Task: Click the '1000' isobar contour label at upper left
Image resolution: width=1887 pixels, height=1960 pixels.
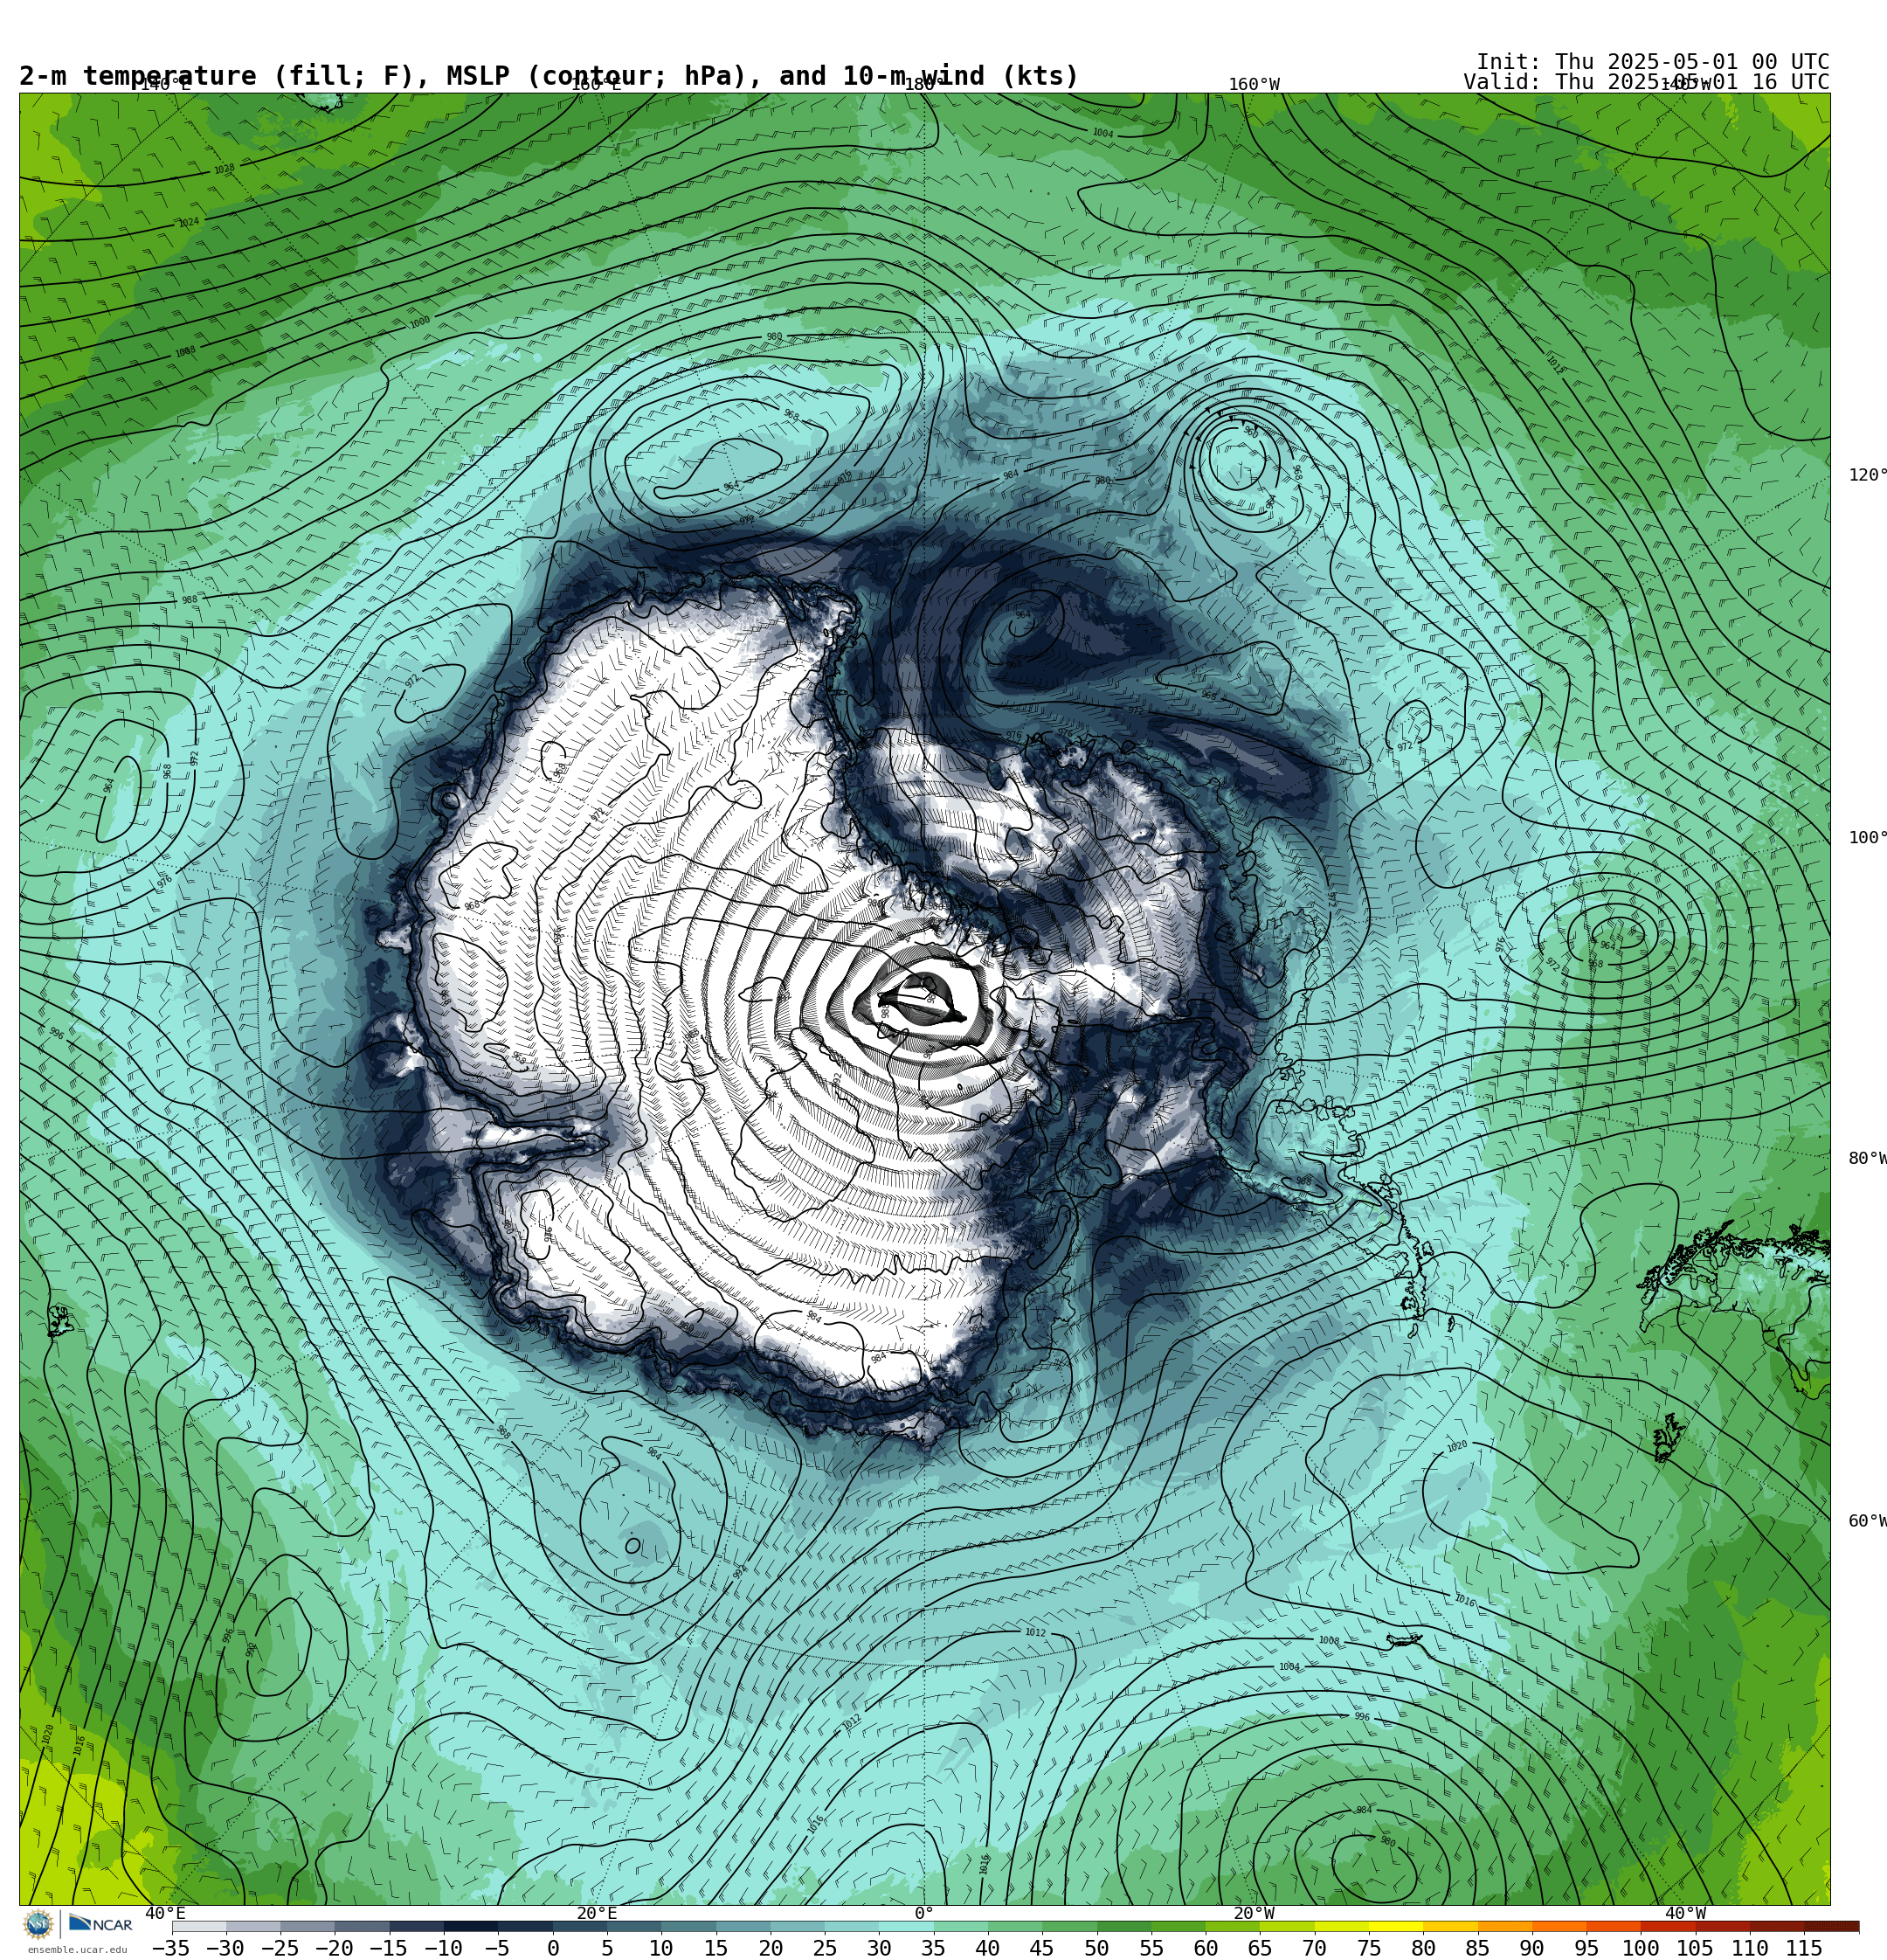Action: point(420,322)
